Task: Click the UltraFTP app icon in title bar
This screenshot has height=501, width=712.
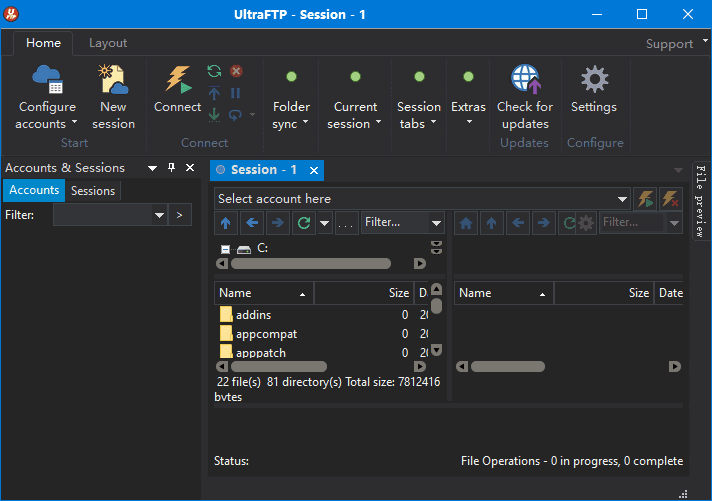Action: (x=11, y=14)
